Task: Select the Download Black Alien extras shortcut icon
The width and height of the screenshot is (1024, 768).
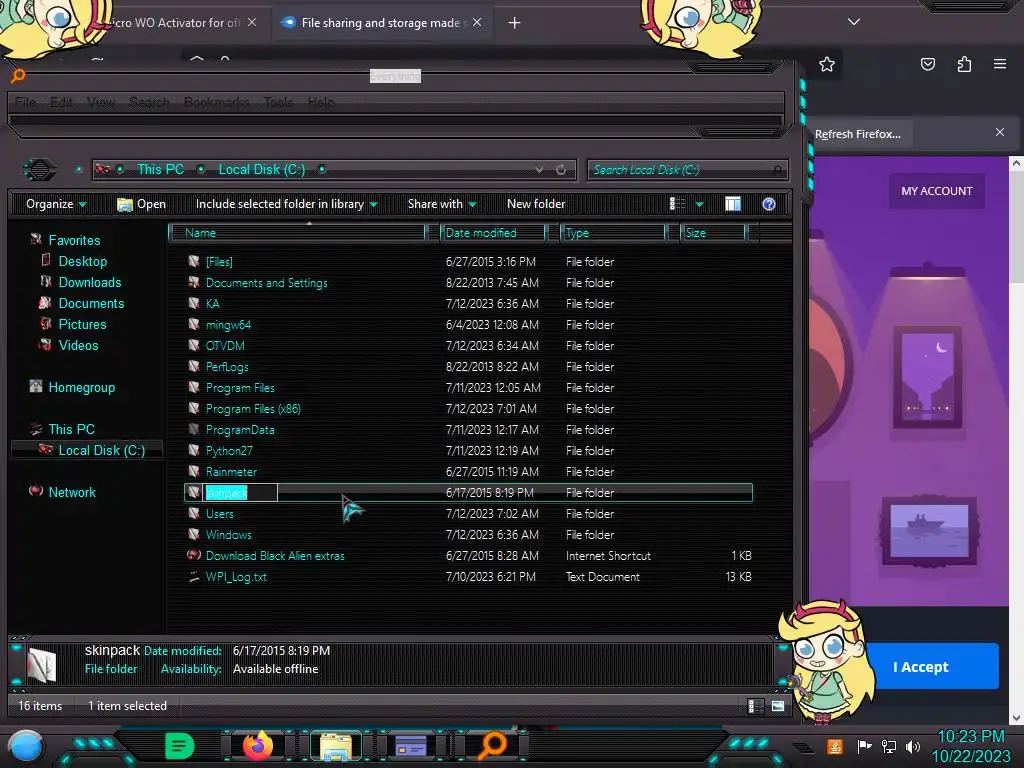Action: click(194, 556)
